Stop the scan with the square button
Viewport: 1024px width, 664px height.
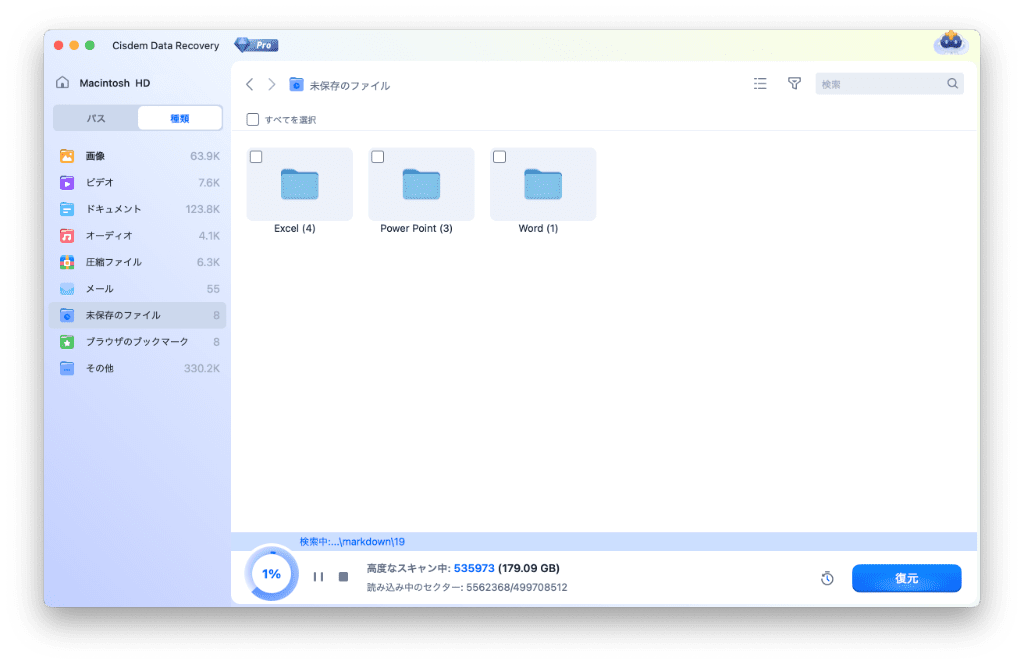(343, 577)
